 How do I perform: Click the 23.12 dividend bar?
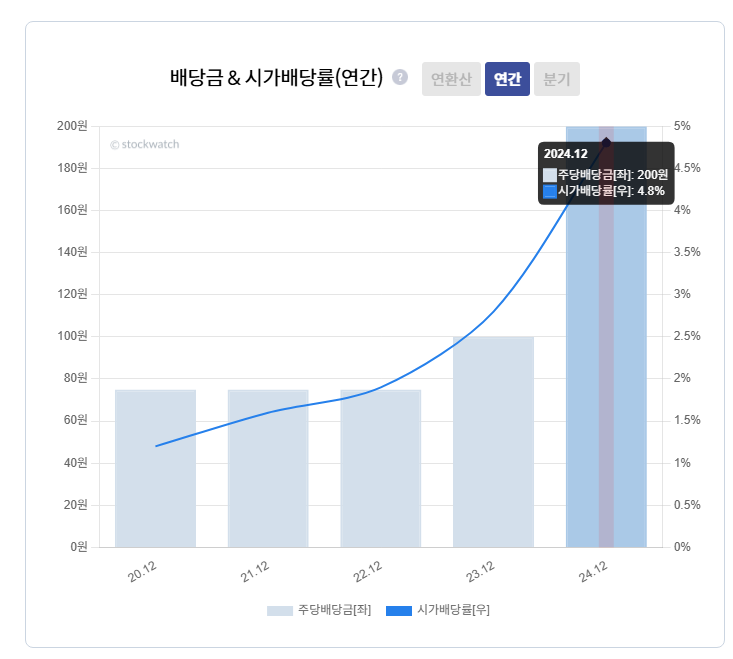tap(493, 442)
